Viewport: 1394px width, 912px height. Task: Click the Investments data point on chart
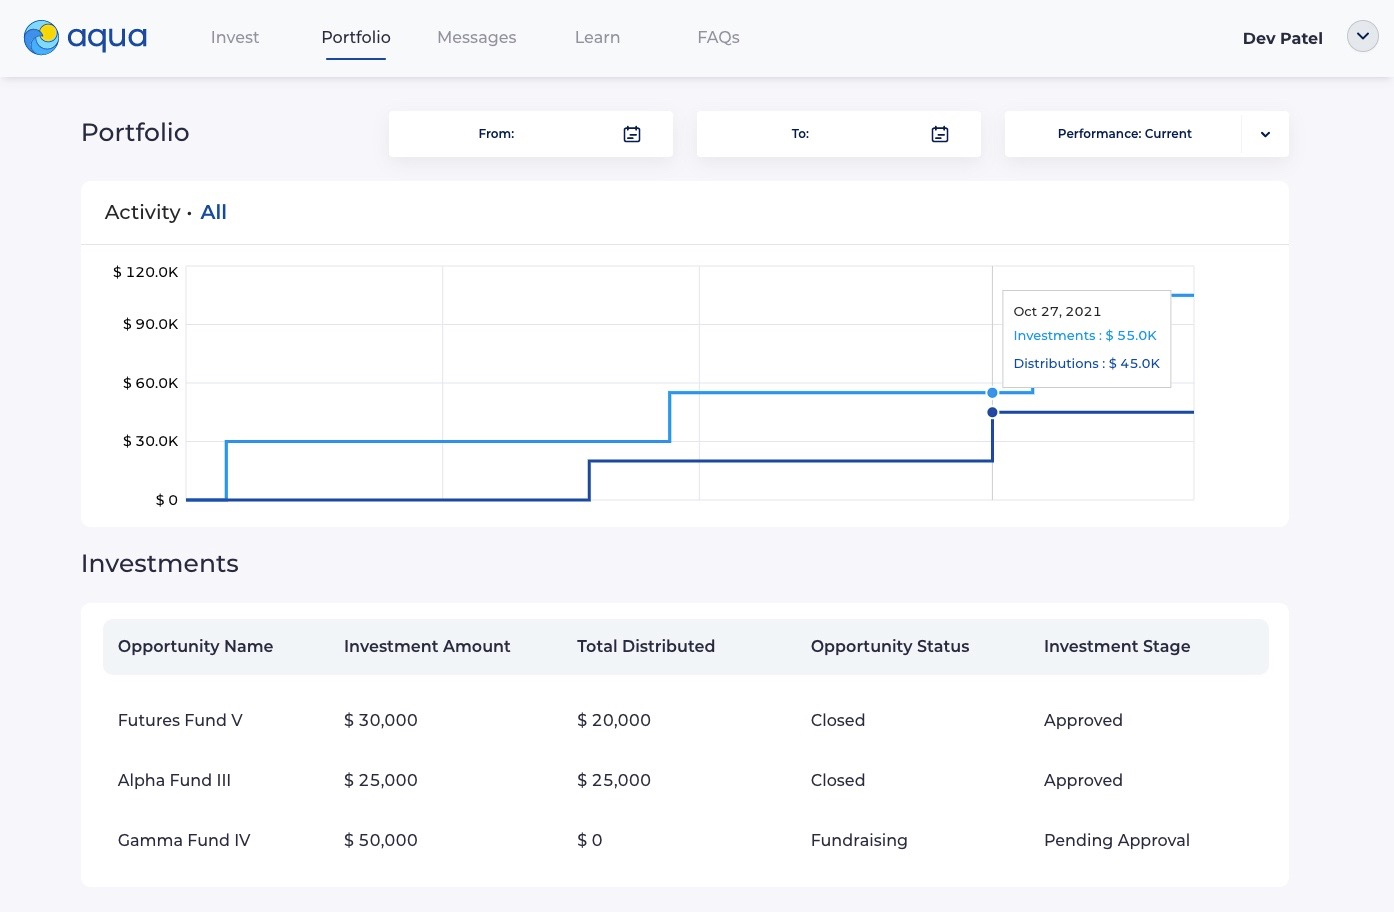(x=992, y=393)
